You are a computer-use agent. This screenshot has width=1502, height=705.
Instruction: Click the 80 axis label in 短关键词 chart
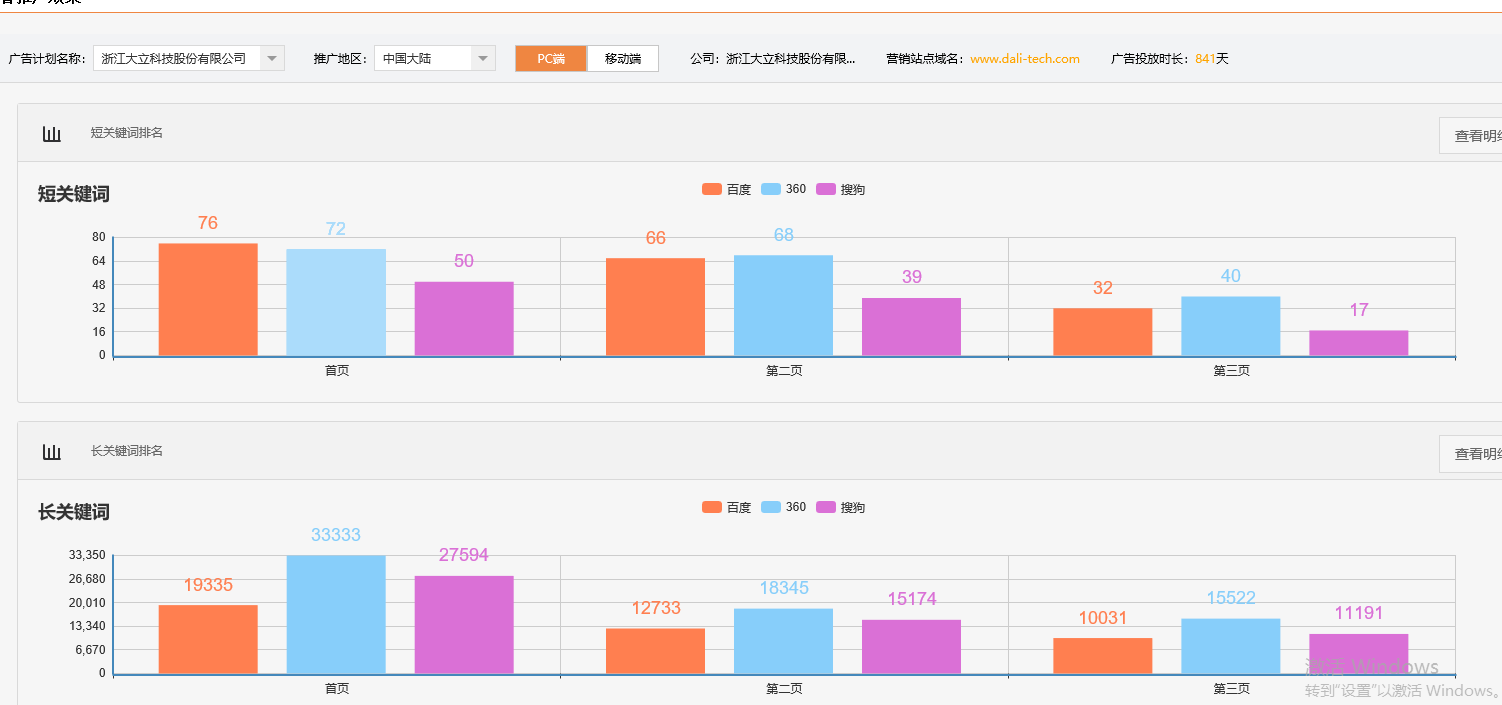pyautogui.click(x=99, y=237)
